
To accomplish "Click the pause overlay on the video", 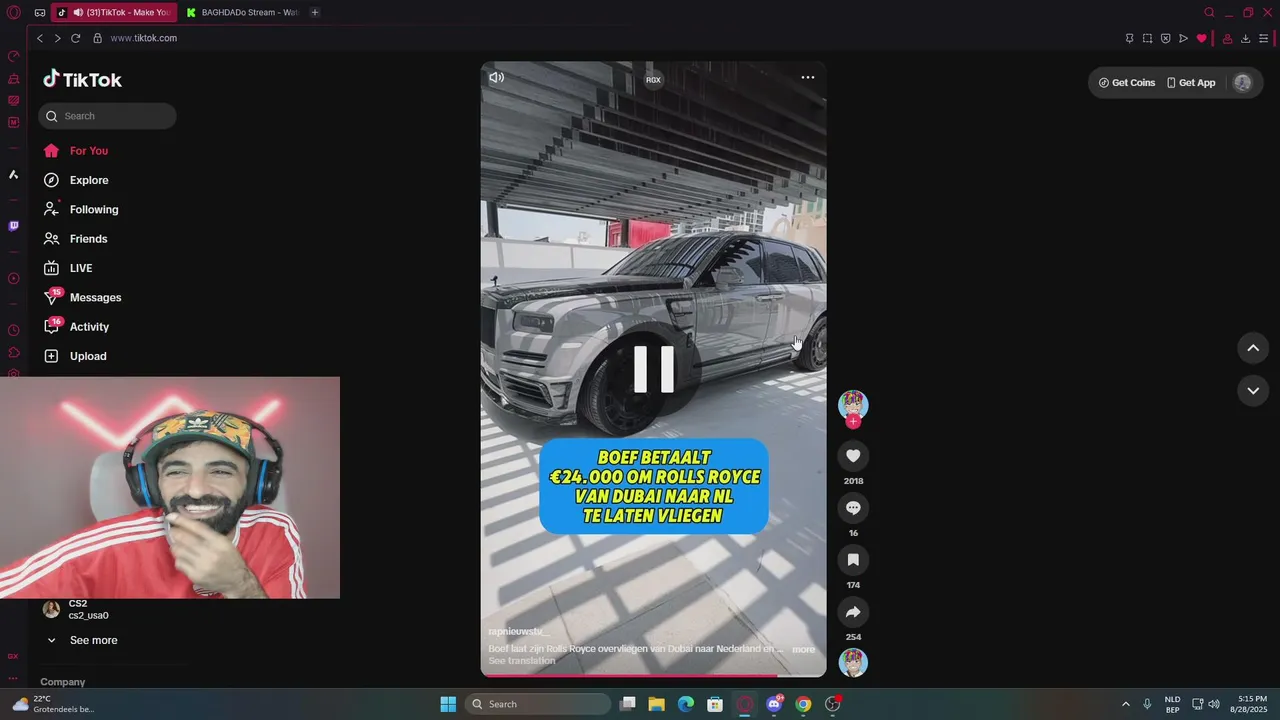I will 654,368.
